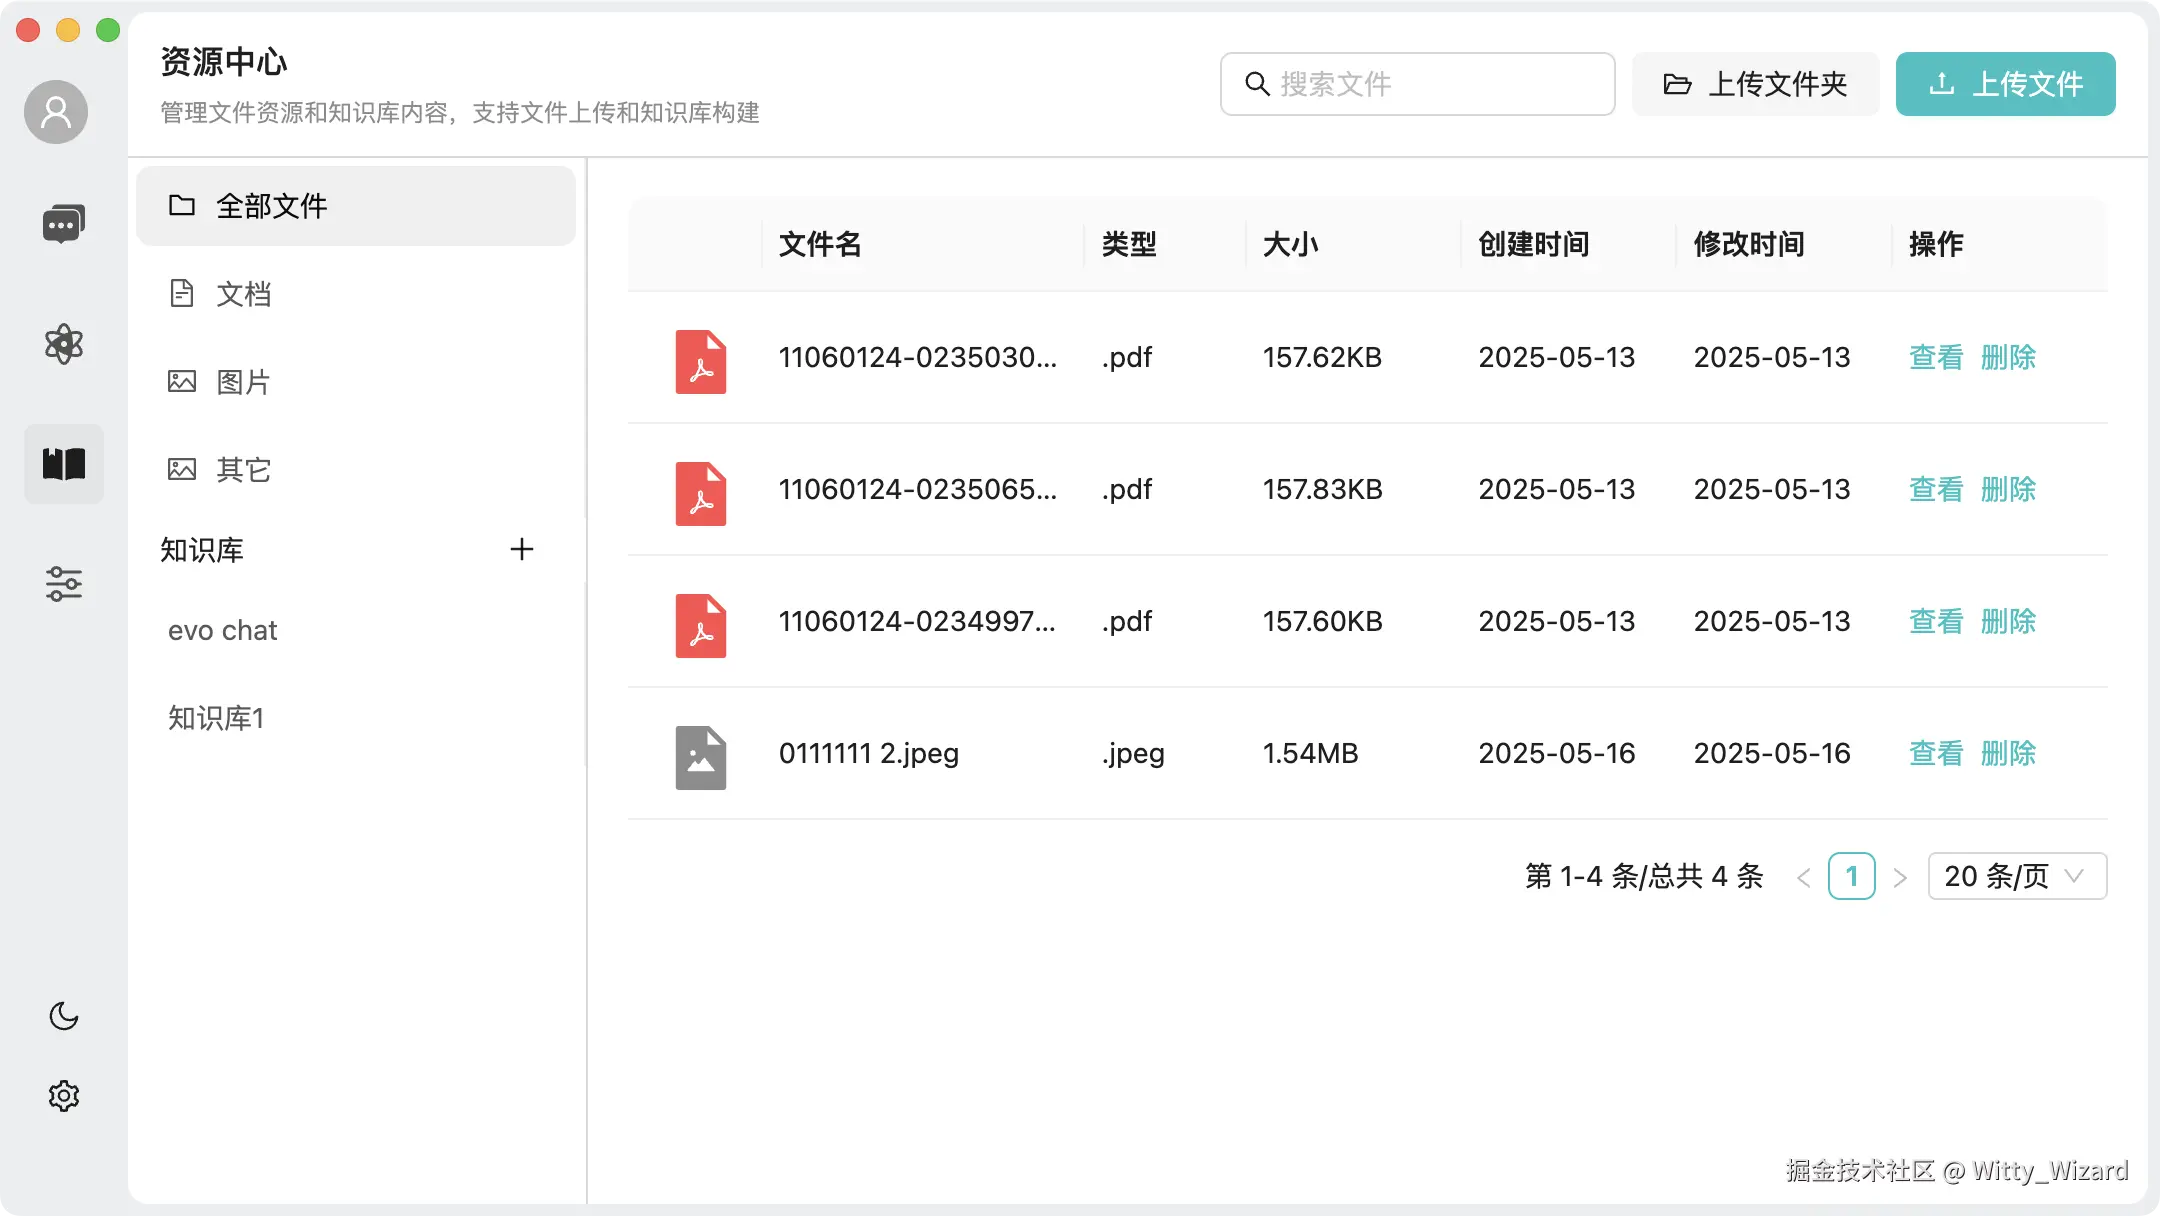
Task: Switch to the 文档 category
Action: tap(242, 293)
